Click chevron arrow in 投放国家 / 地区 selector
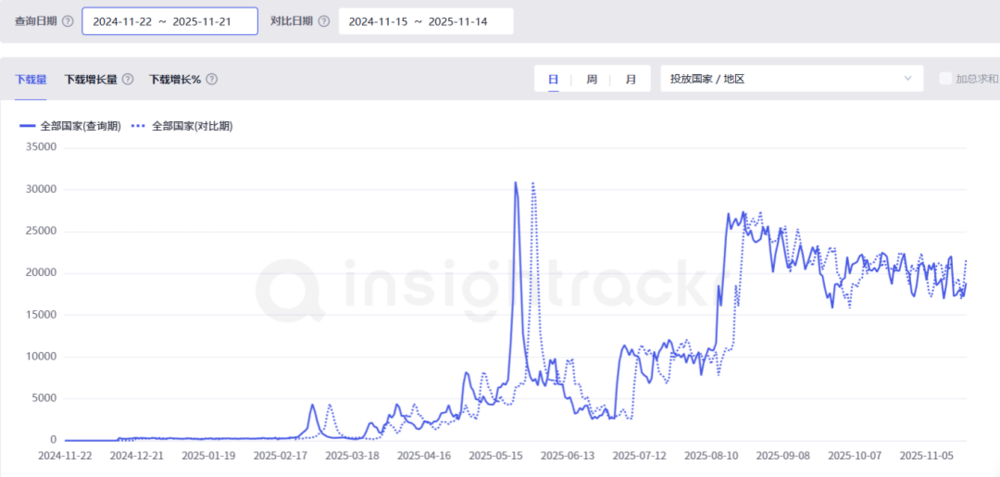The width and height of the screenshot is (1000, 477). pos(908,79)
